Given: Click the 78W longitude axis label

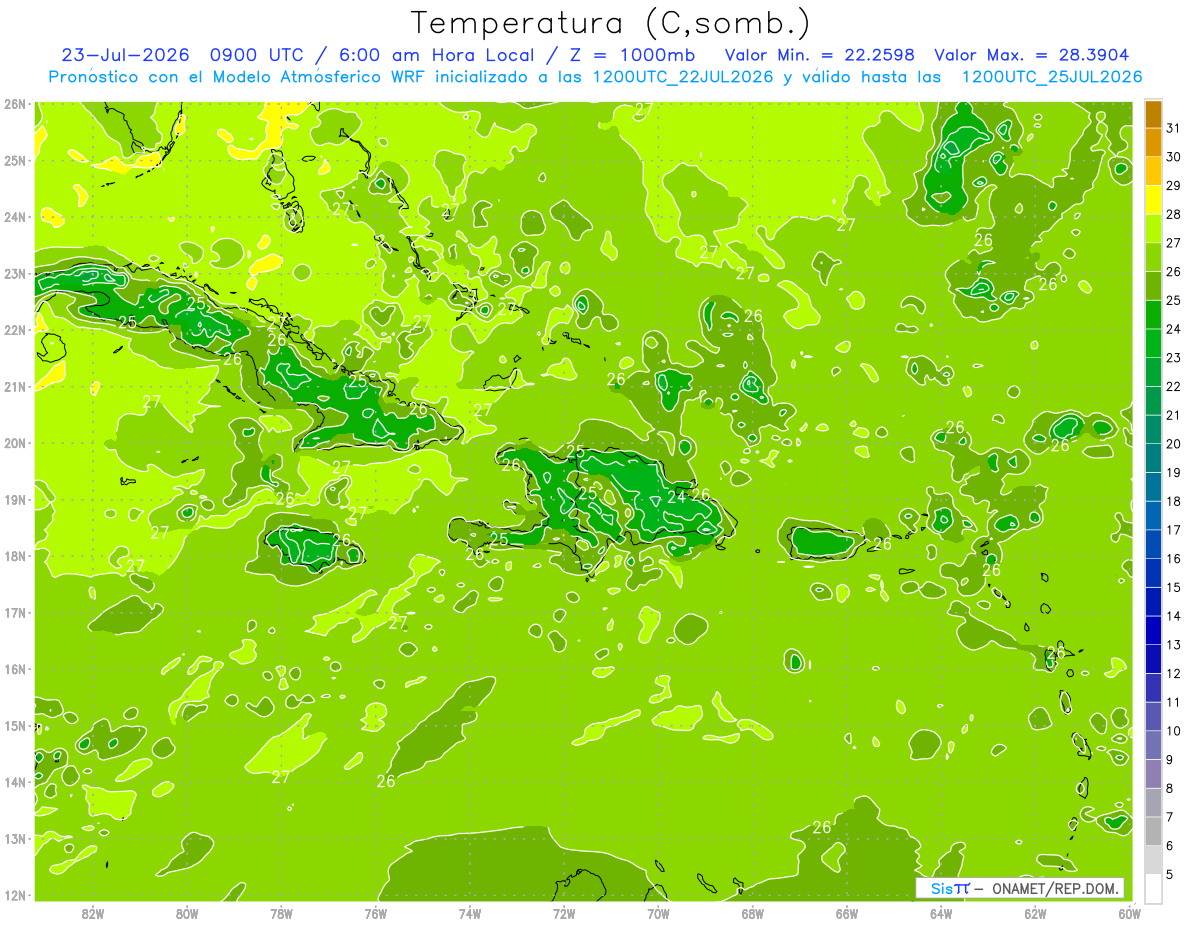Looking at the screenshot, I should point(281,912).
